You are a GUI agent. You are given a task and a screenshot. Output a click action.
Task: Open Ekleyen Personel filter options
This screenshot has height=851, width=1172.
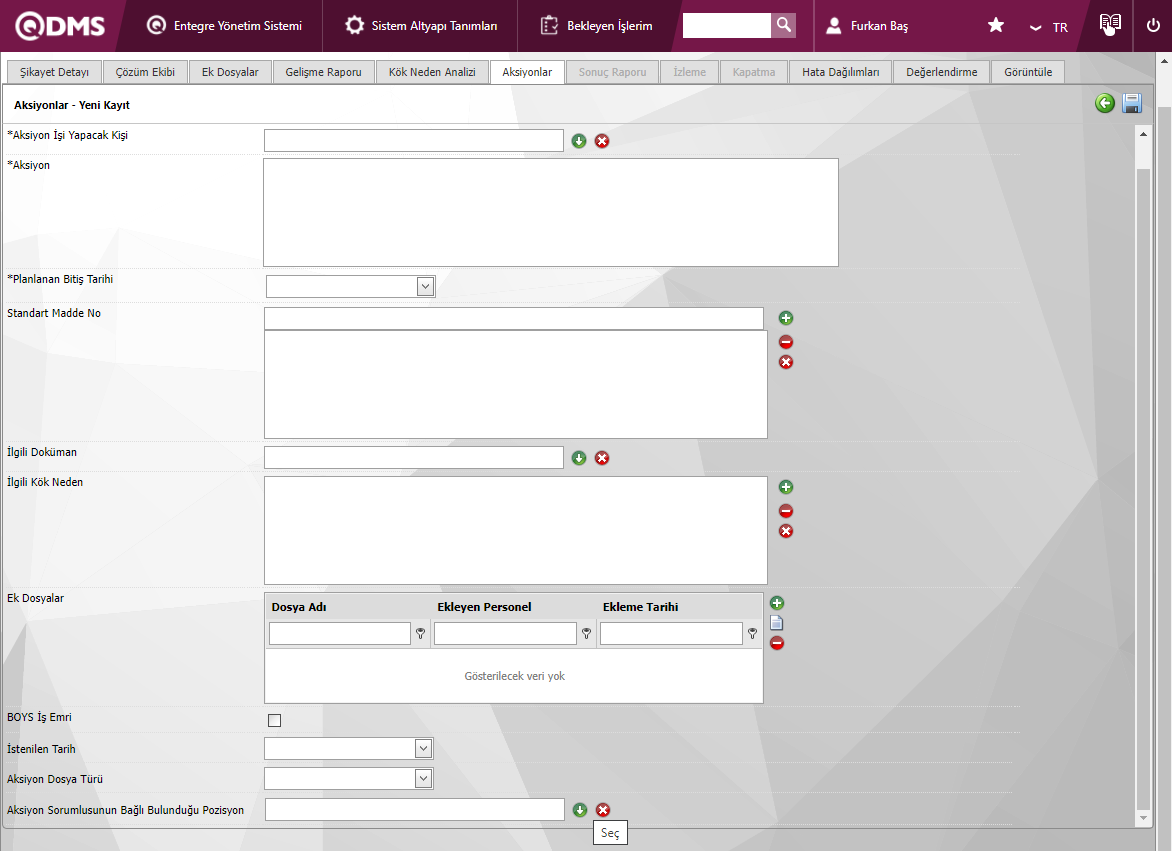[x=587, y=634]
